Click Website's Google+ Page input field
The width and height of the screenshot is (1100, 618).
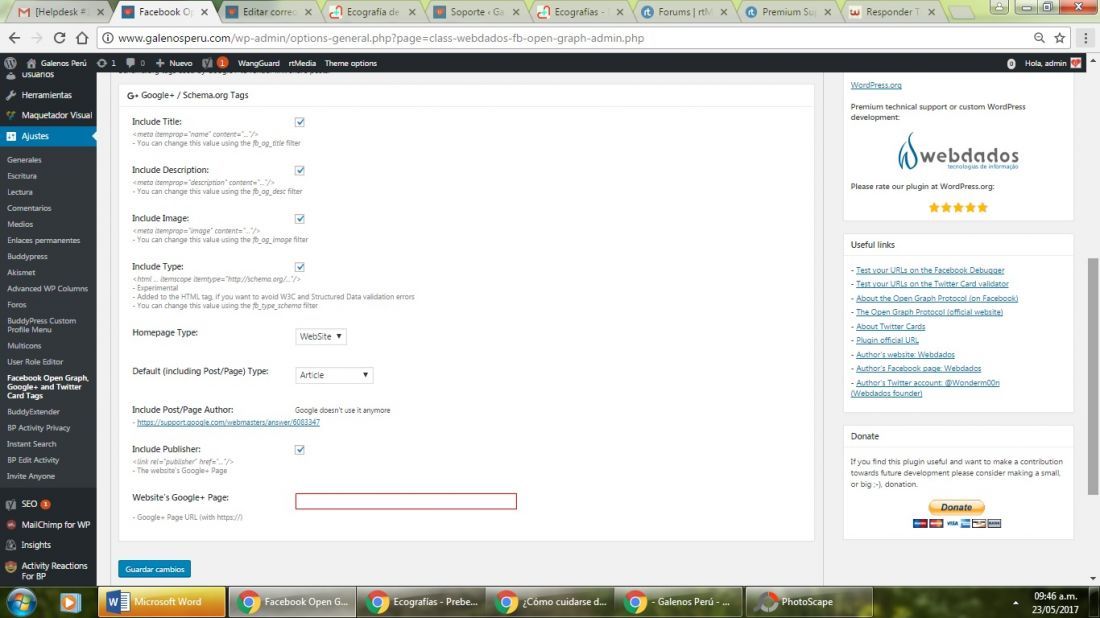[405, 501]
